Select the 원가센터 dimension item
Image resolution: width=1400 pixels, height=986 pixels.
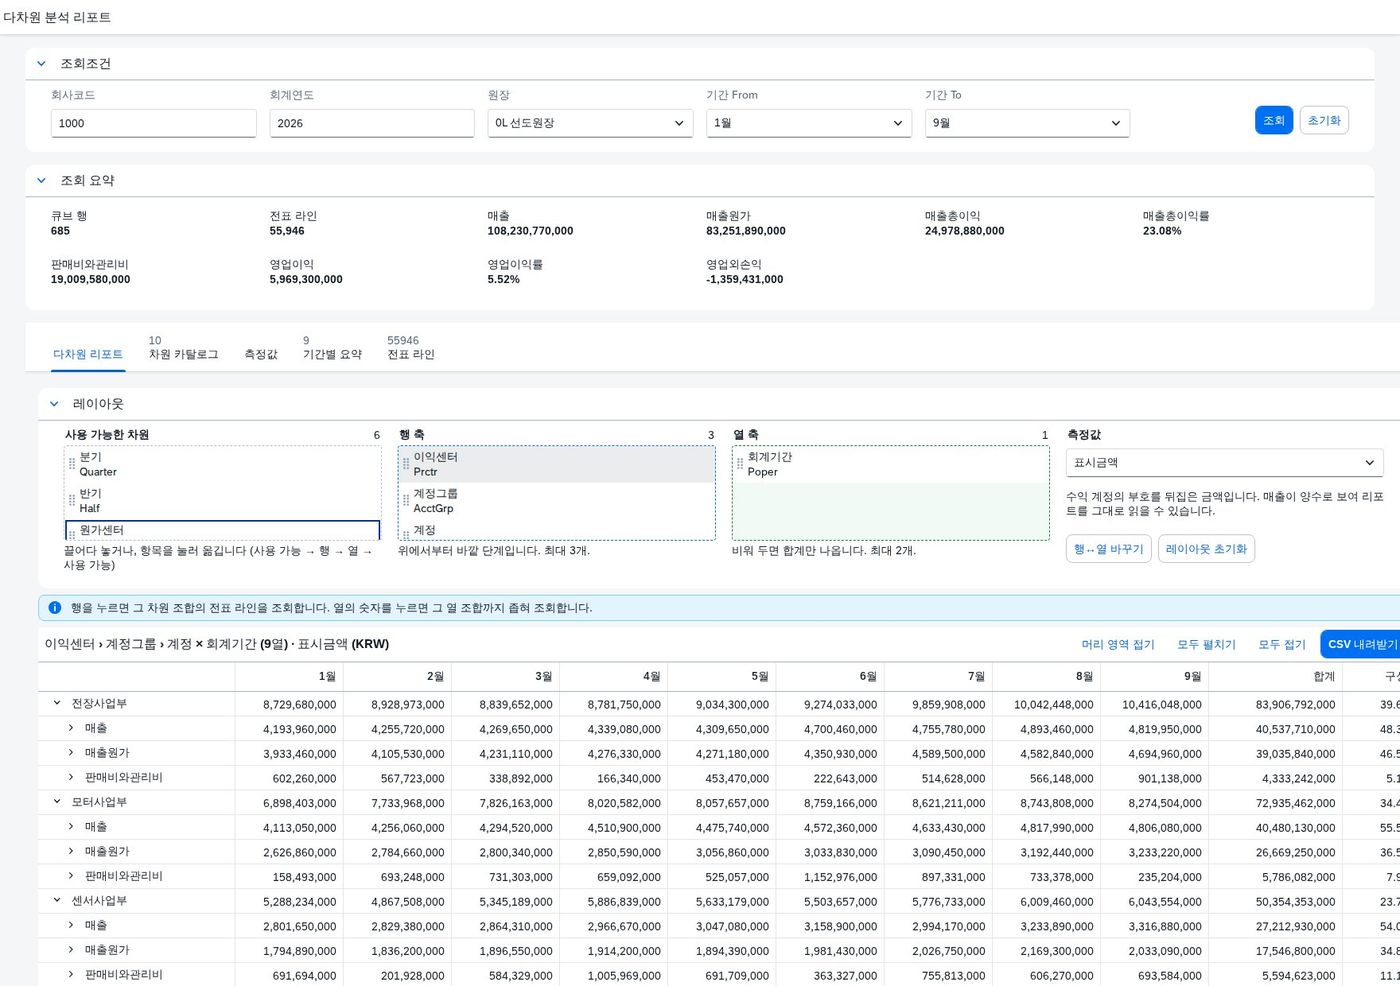[223, 530]
